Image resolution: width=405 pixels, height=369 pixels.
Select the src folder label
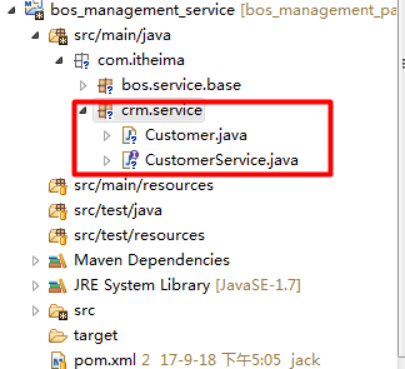tap(85, 311)
